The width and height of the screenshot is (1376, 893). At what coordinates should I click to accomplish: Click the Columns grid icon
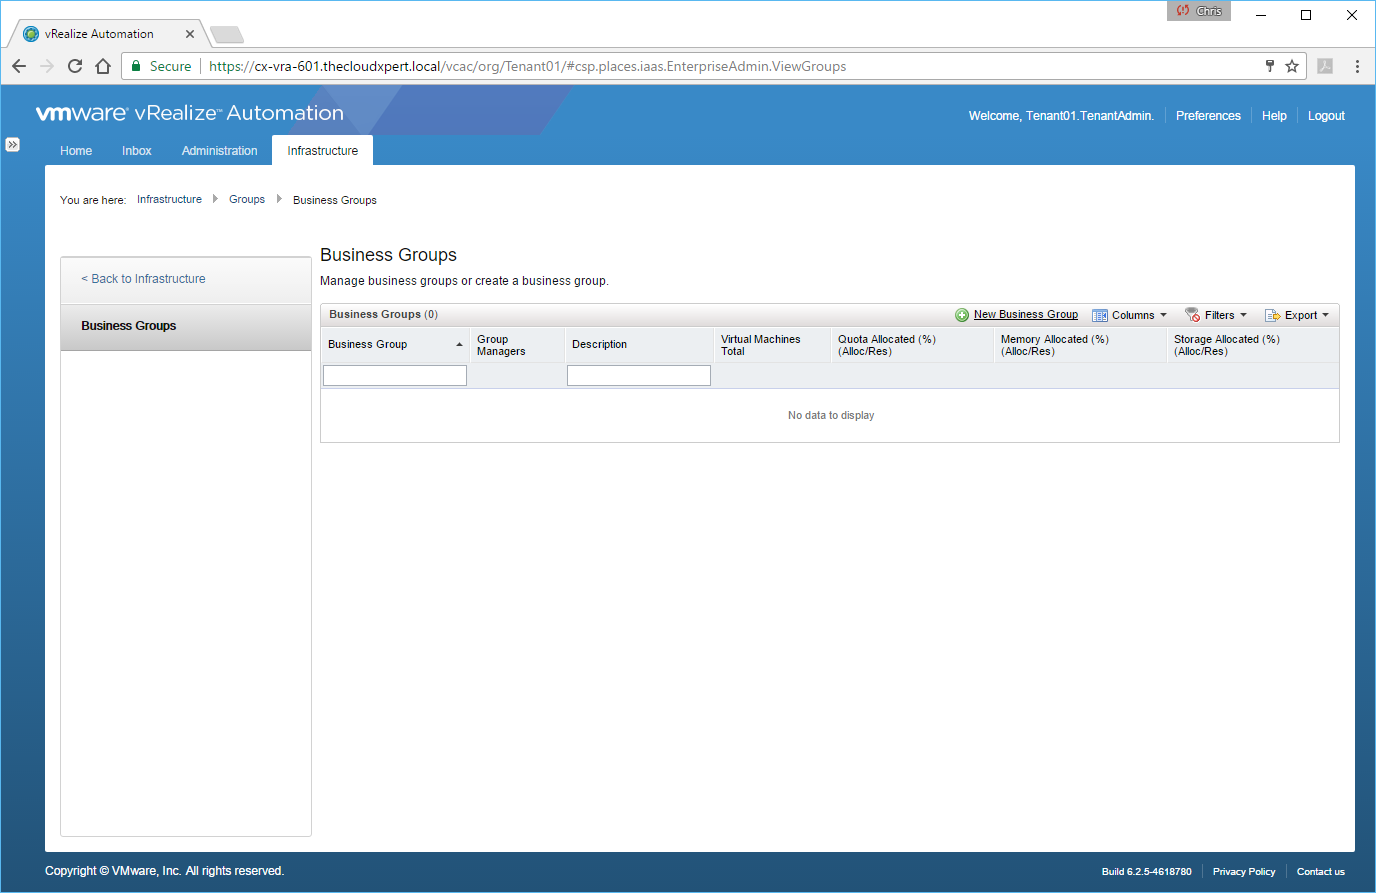click(x=1100, y=315)
